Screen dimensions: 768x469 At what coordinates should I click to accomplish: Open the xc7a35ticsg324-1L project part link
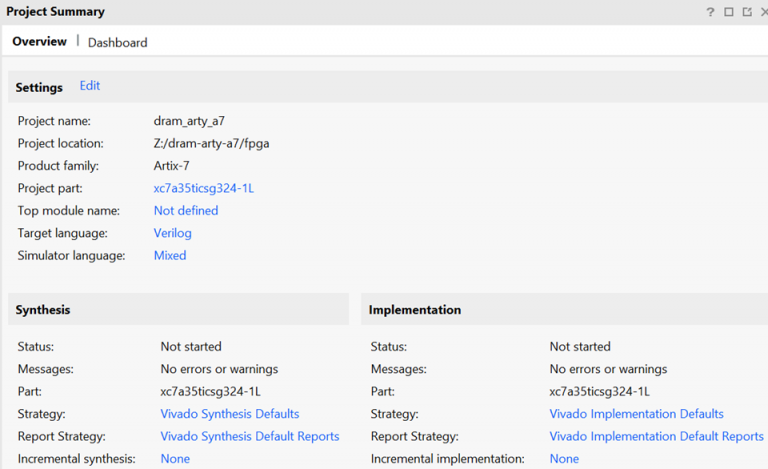click(x=204, y=188)
